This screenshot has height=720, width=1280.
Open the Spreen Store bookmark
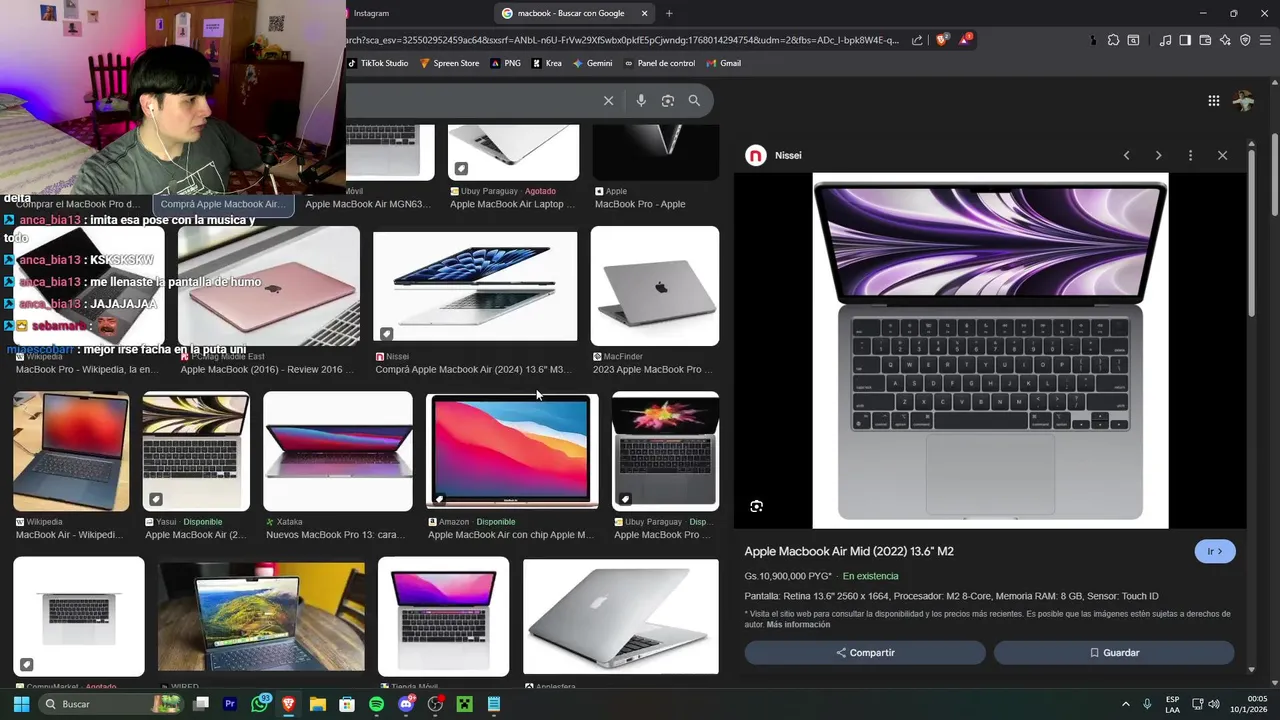(x=450, y=63)
